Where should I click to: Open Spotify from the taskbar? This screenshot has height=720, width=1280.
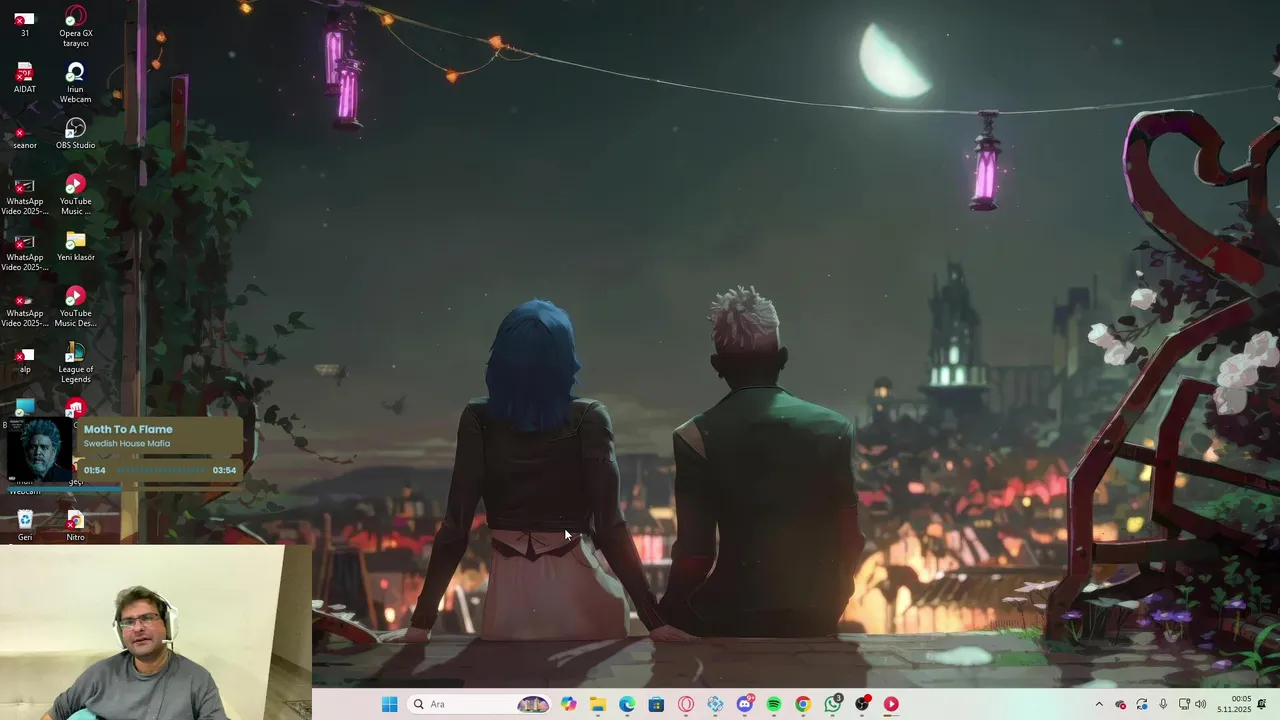[774, 704]
